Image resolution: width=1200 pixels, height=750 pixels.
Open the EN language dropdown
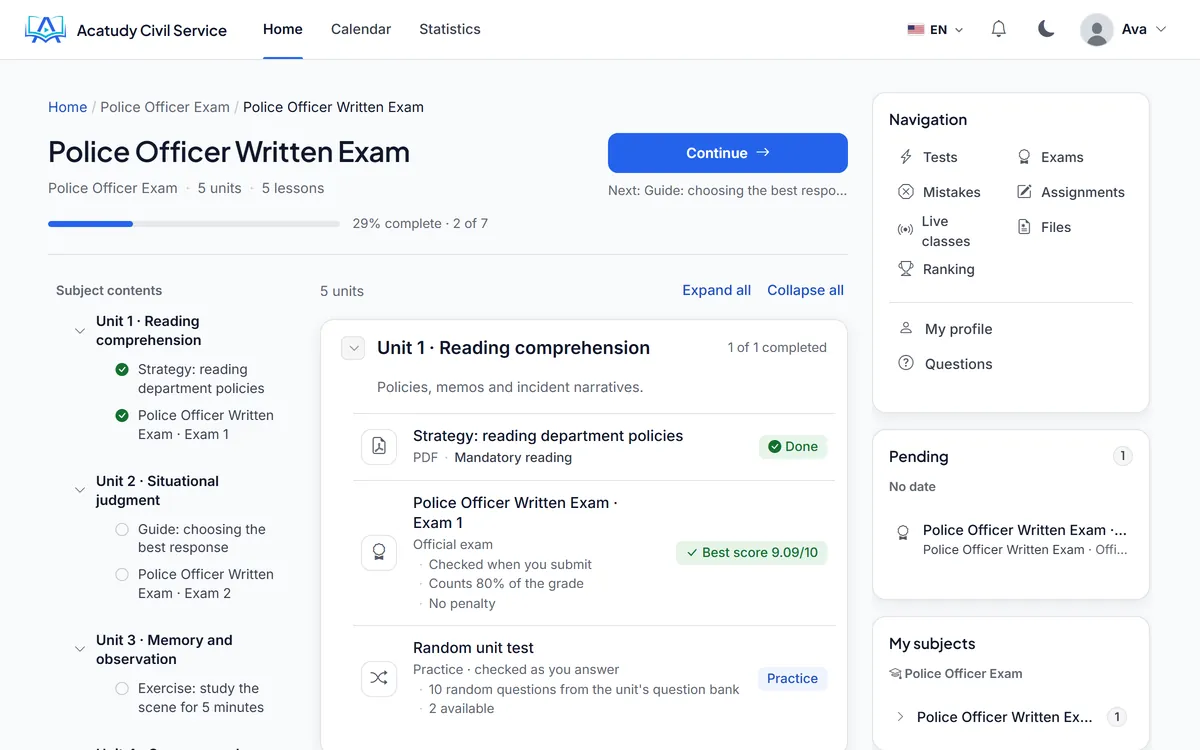[935, 30]
